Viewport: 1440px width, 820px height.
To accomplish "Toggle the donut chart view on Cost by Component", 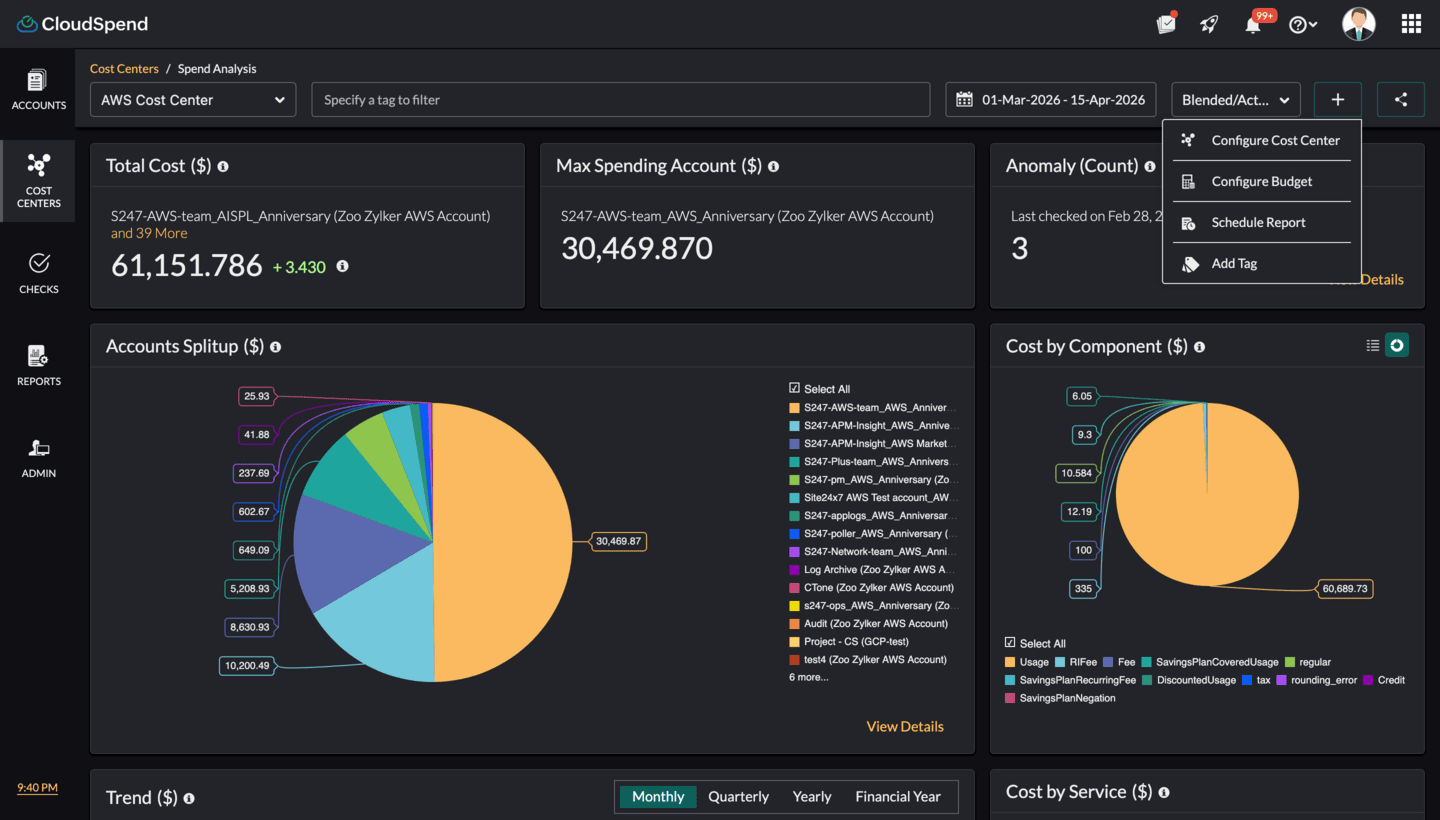I will pos(1396,344).
